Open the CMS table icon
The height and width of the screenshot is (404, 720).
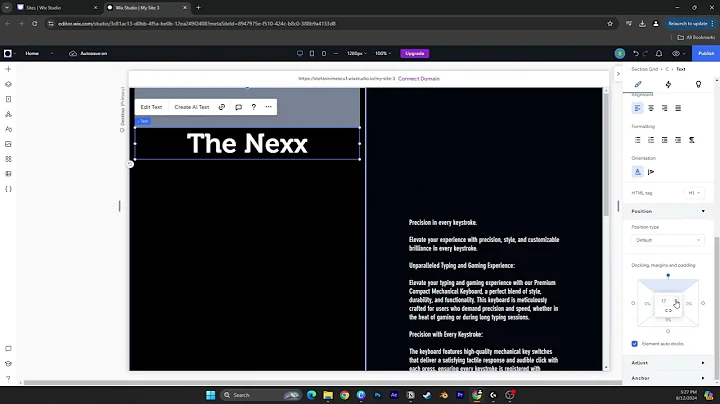[x=8, y=174]
